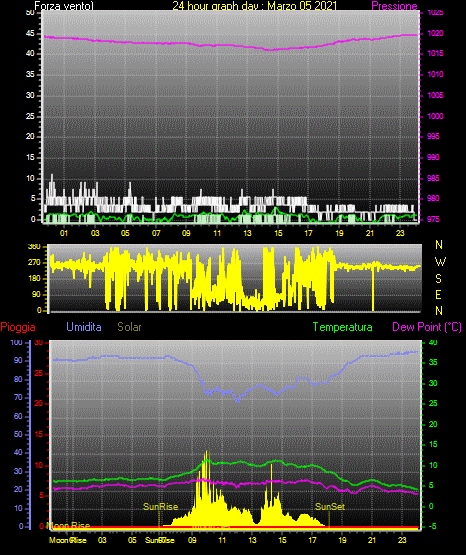The width and height of the screenshot is (466, 555).
Task: Click the 'SunSet' marker label in the lower chart
Action: pos(330,507)
